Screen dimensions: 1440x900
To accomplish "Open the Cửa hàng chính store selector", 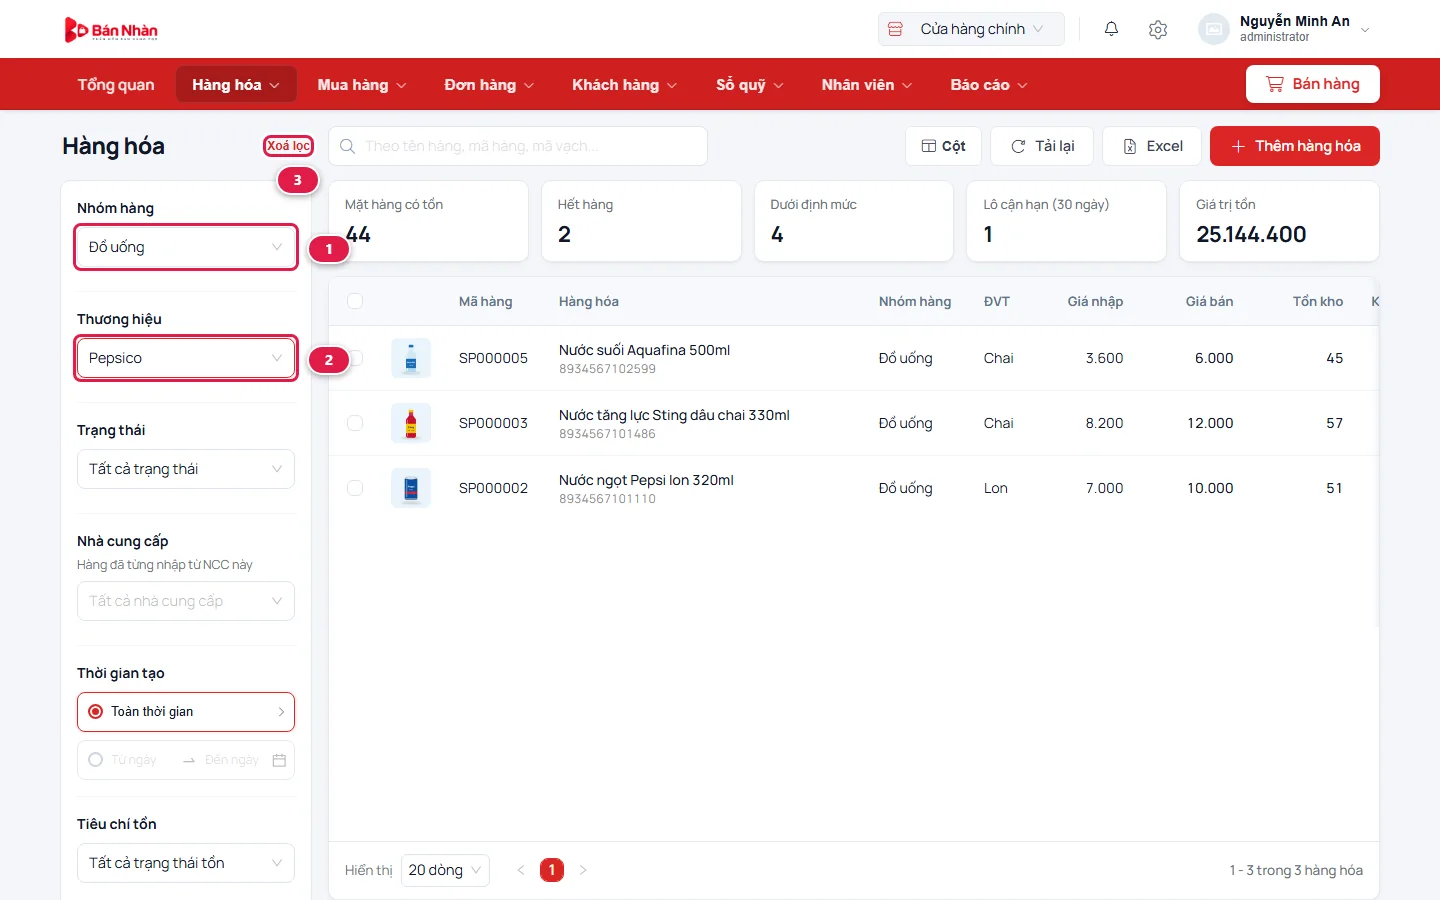I will pos(971,29).
